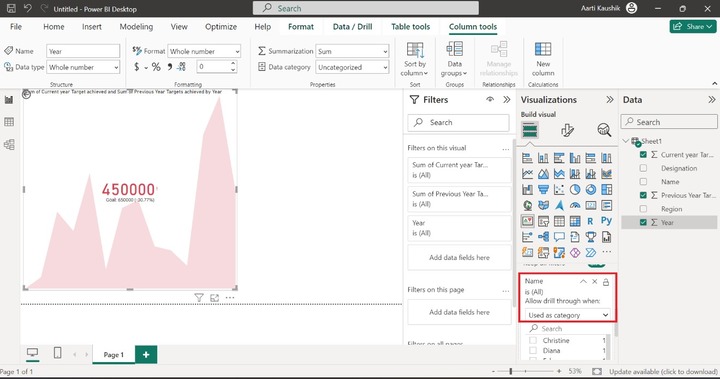Open the Data type dropdown

(83, 67)
